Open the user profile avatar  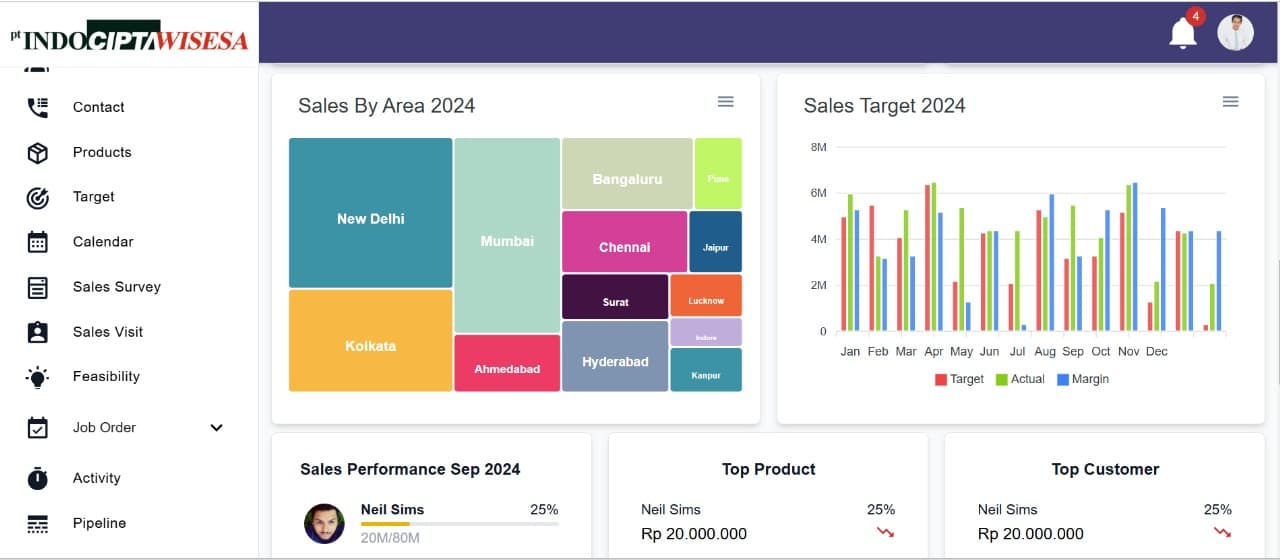point(1235,33)
